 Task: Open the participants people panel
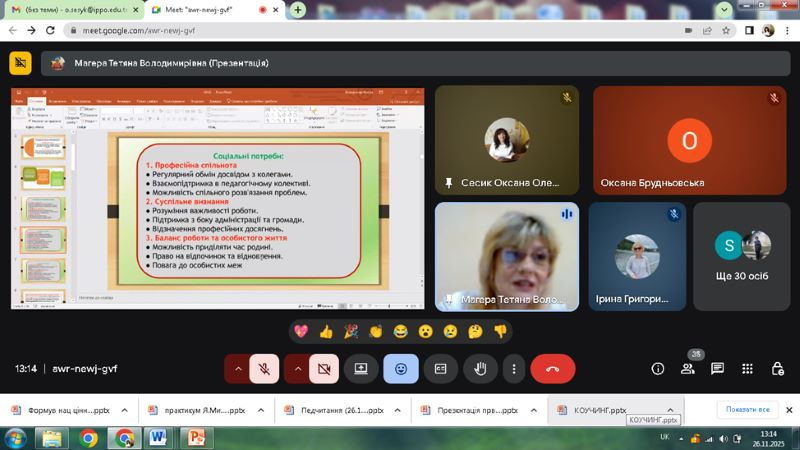click(688, 369)
